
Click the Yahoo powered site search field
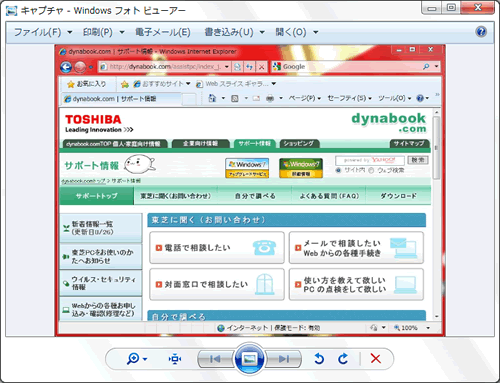click(x=370, y=160)
